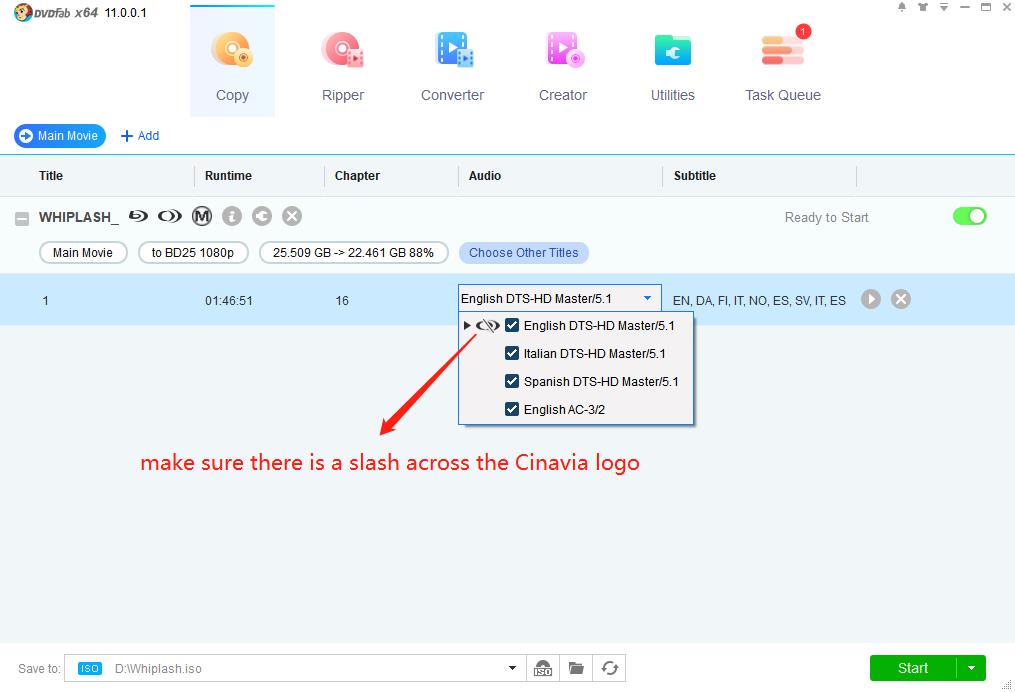
Task: Click the subtitle list EN, DA, FI, IT
Action: (x=759, y=300)
